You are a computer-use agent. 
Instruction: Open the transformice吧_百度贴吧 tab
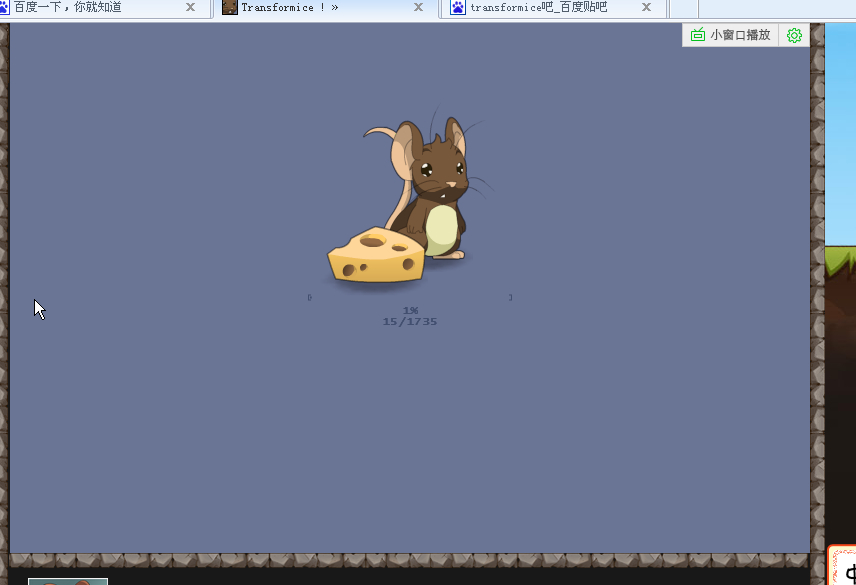click(x=540, y=7)
